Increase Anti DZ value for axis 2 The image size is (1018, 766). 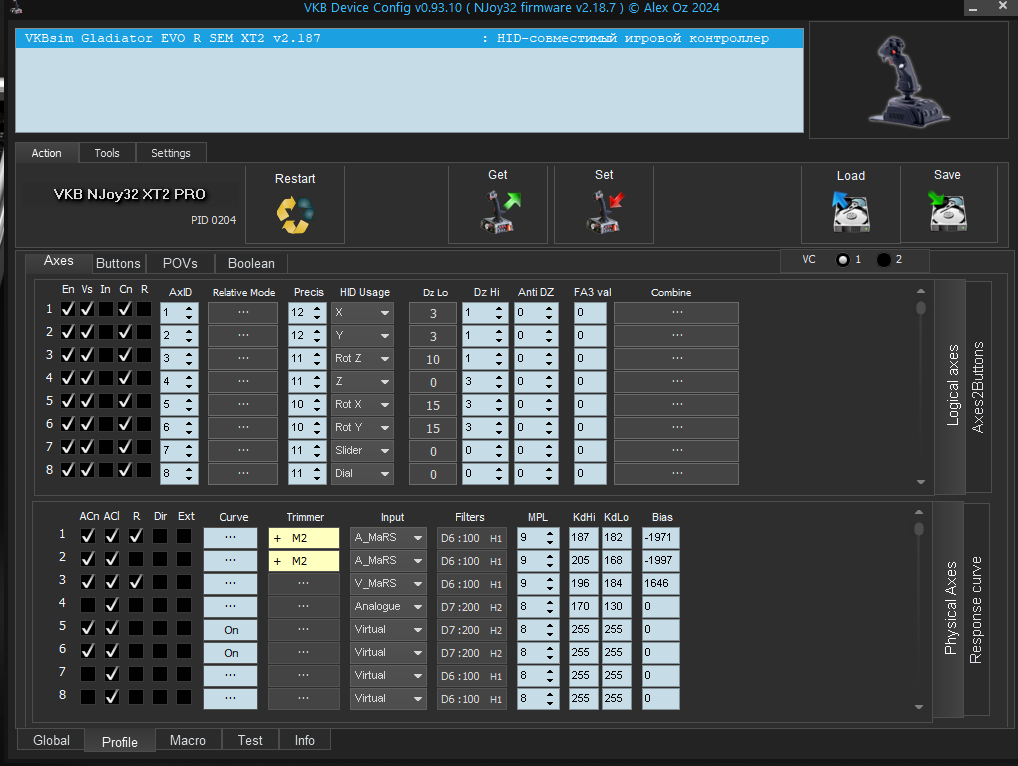pyautogui.click(x=549, y=332)
